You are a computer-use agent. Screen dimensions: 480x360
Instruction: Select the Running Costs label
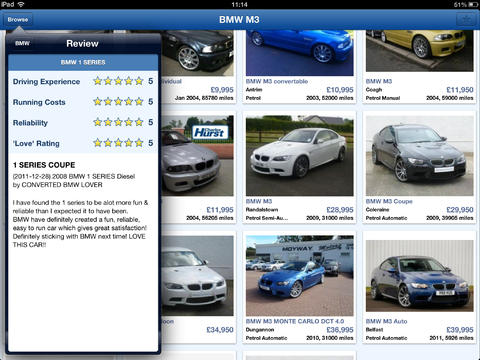coord(39,102)
